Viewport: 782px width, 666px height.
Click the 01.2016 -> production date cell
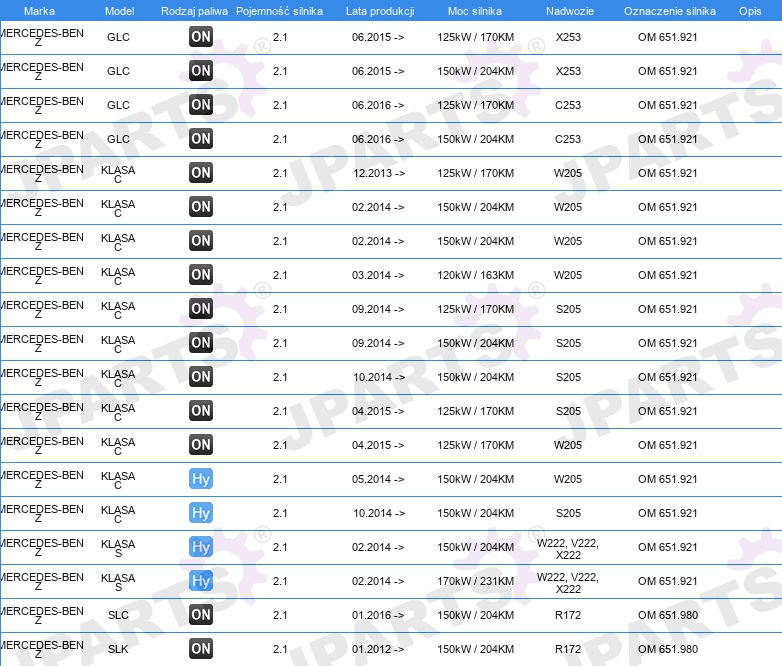[x=378, y=615]
